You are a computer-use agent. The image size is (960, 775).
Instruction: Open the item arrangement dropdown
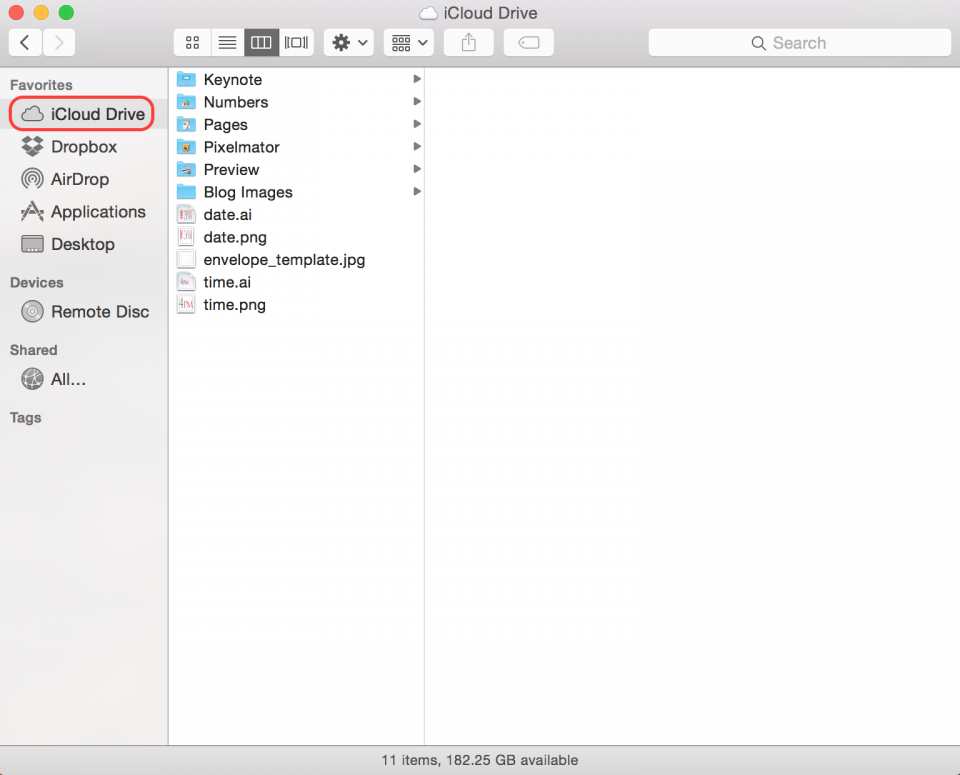409,42
